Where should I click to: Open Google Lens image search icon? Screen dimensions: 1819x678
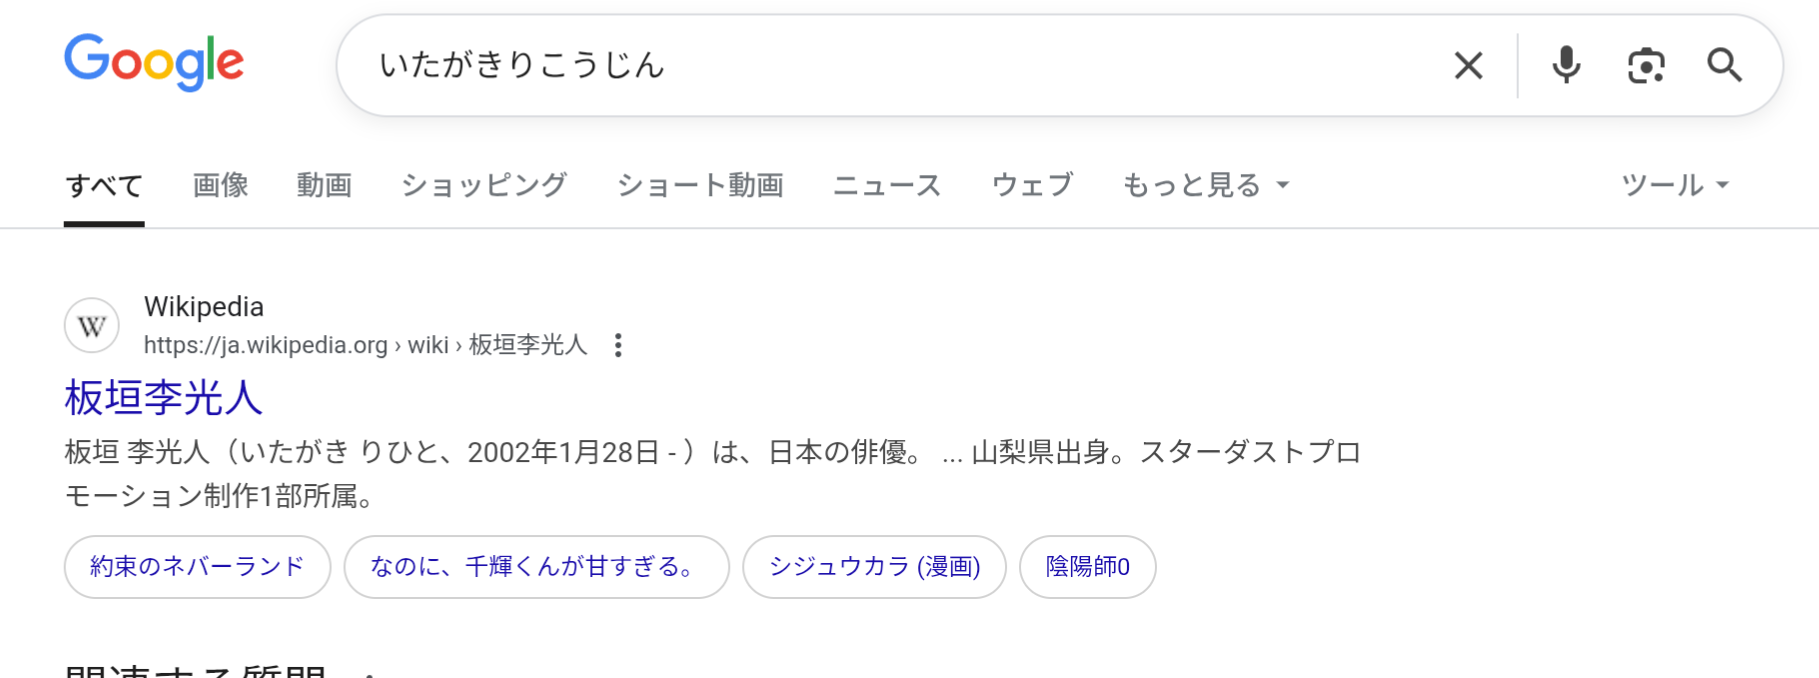(x=1646, y=66)
